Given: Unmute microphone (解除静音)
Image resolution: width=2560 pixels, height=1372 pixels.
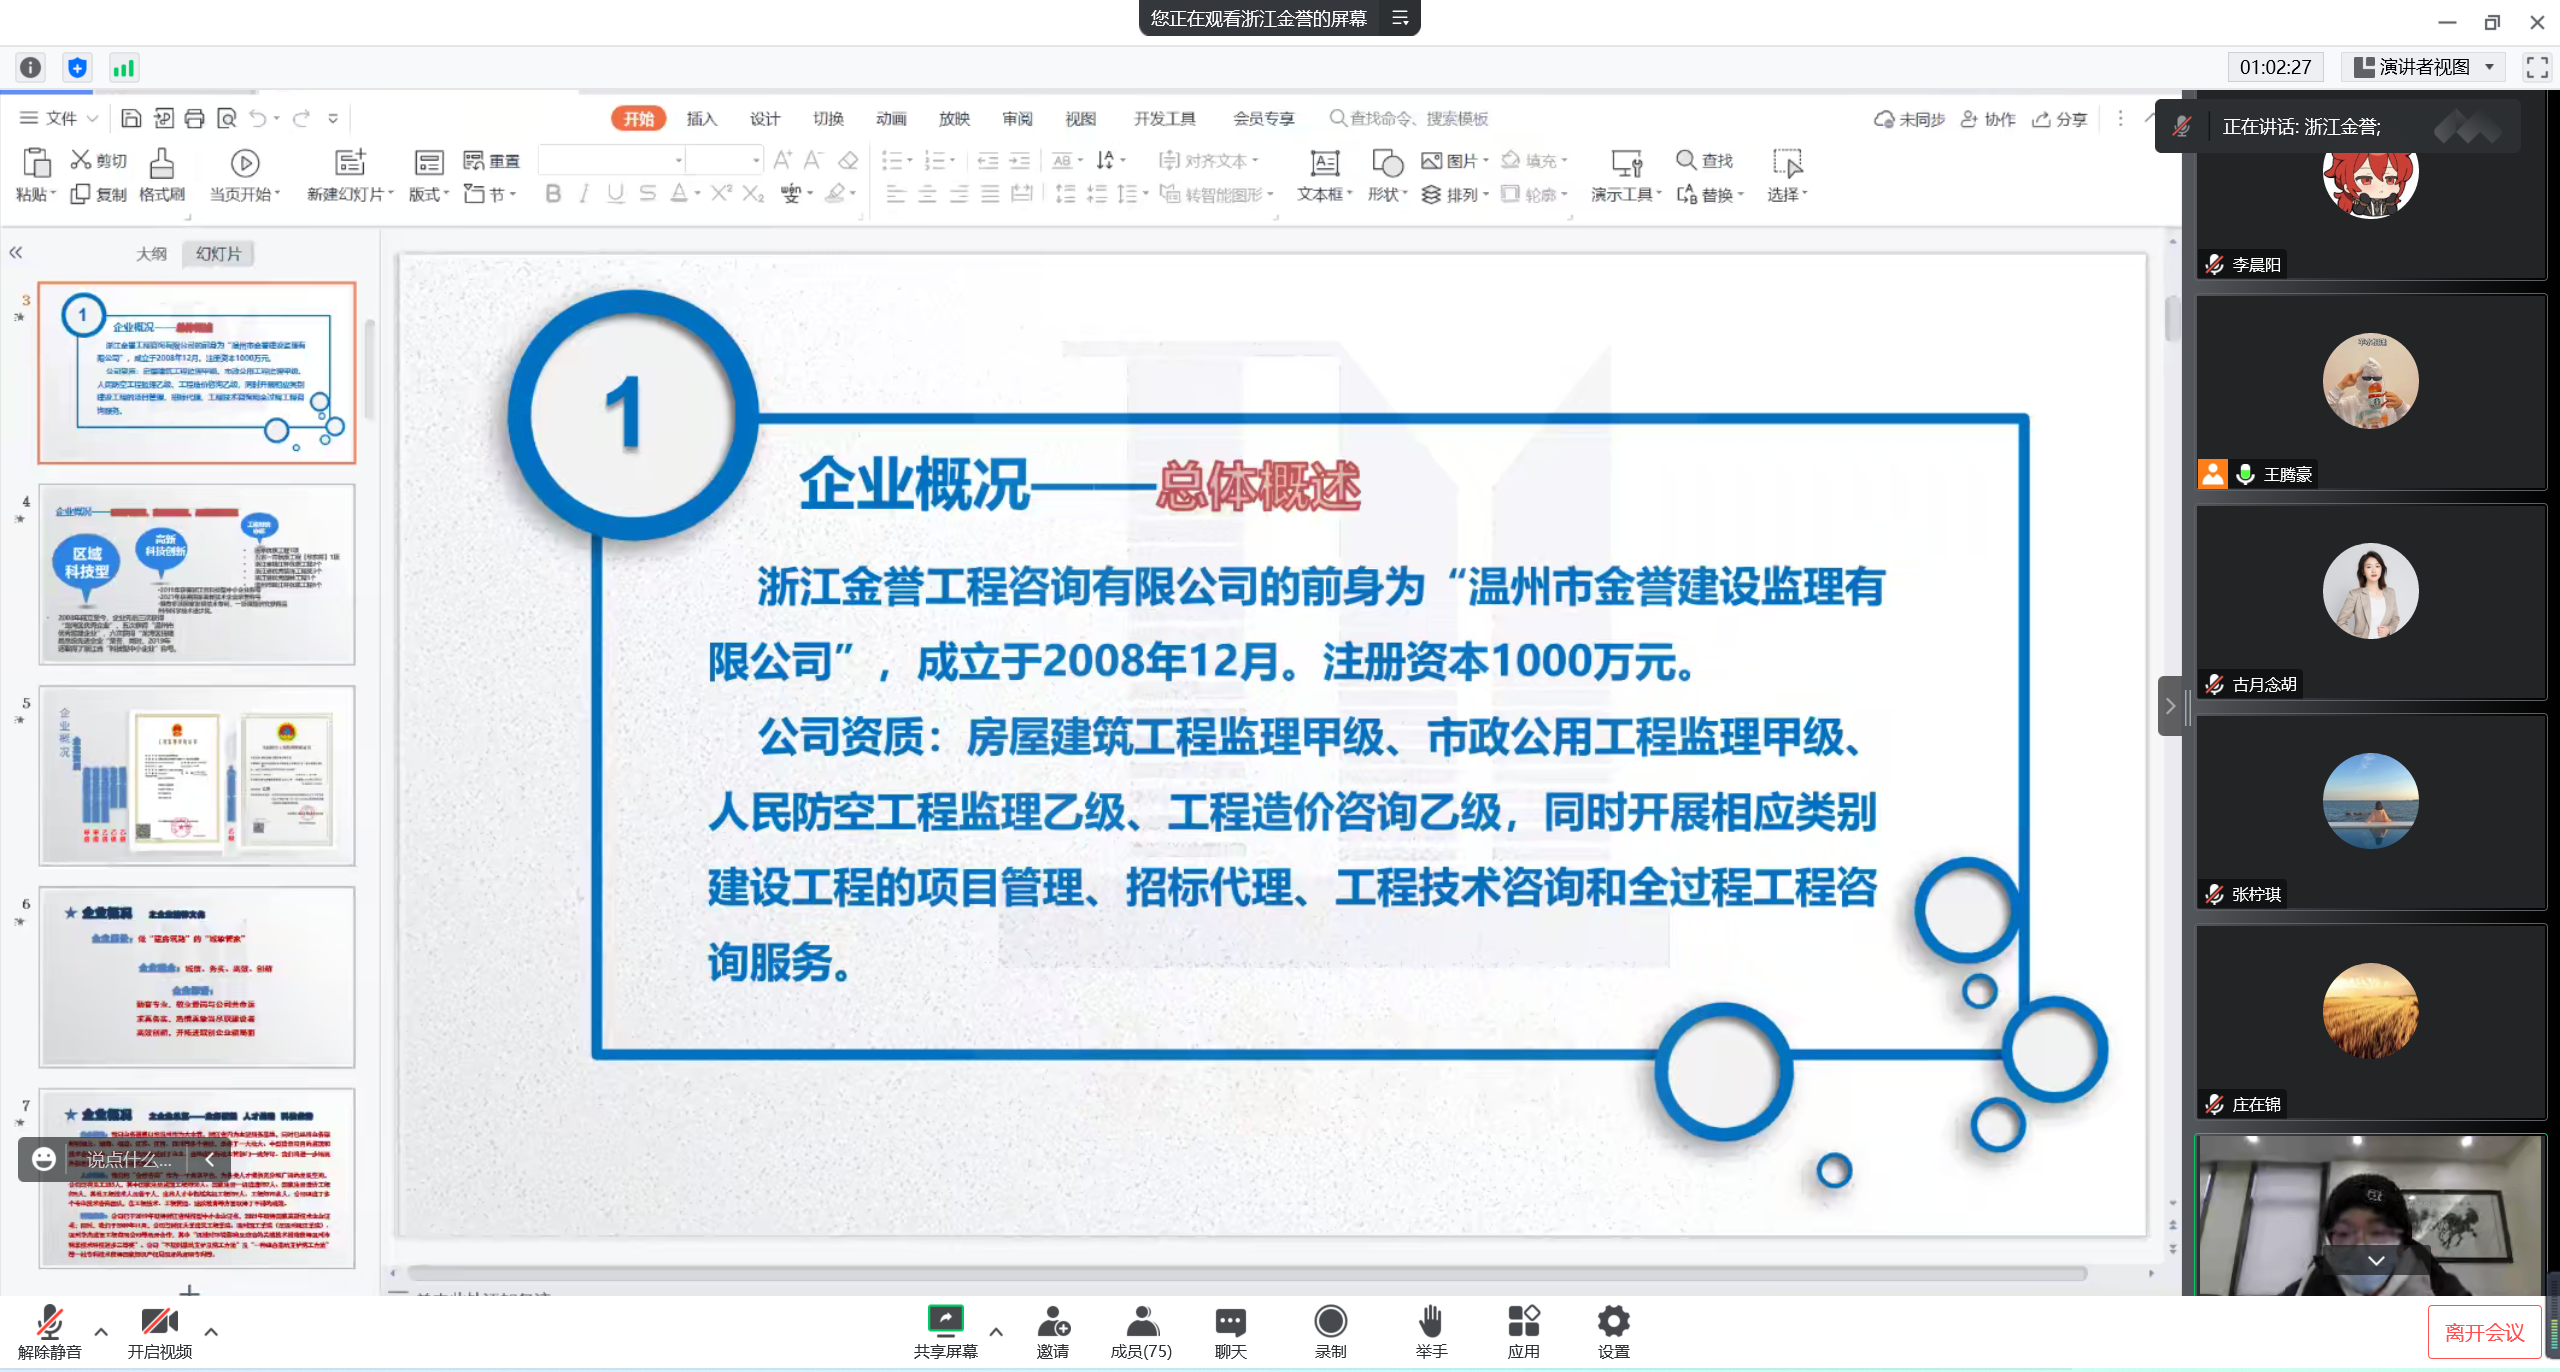Looking at the screenshot, I should (49, 1332).
